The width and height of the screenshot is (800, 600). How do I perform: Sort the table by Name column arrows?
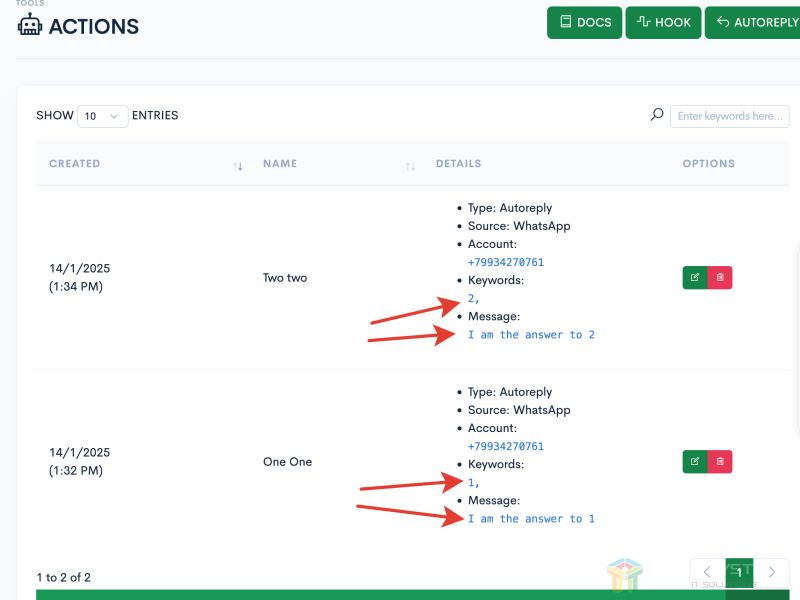tap(410, 165)
